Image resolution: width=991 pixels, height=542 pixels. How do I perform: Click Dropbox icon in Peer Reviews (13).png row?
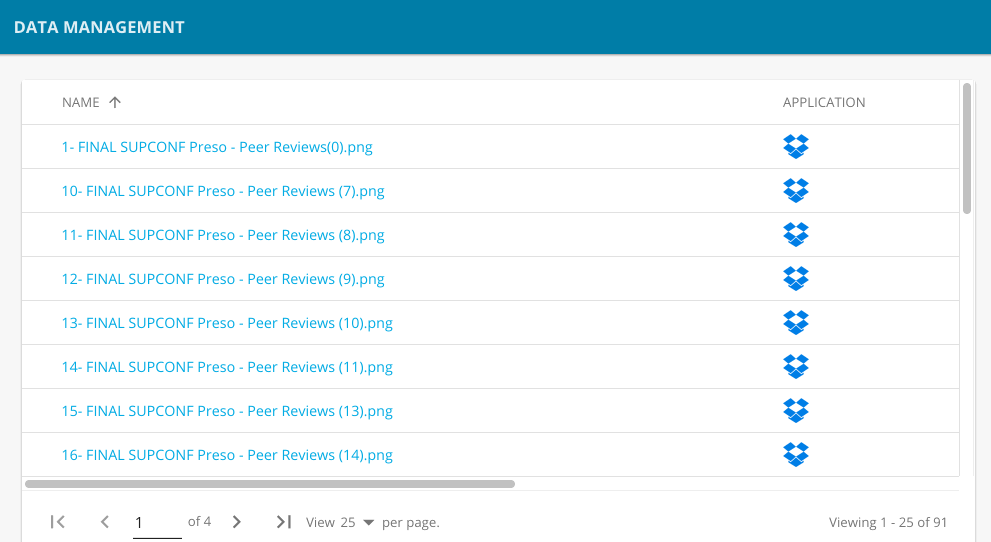click(796, 411)
